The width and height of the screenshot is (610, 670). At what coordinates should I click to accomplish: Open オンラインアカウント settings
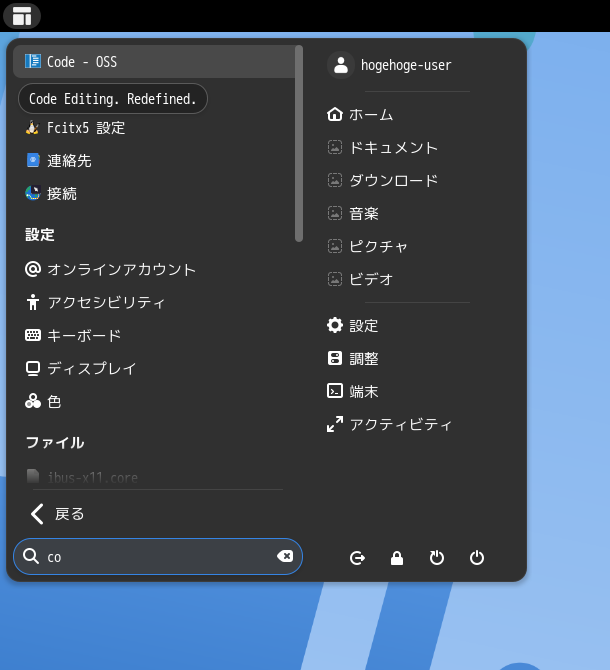click(154, 269)
